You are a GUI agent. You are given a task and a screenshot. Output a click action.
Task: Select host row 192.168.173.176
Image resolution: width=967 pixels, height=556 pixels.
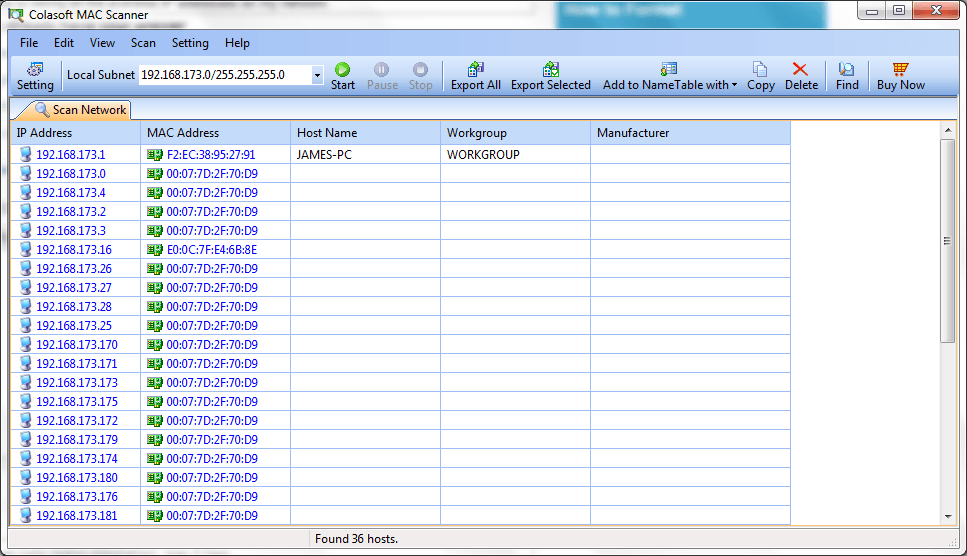[x=400, y=497]
